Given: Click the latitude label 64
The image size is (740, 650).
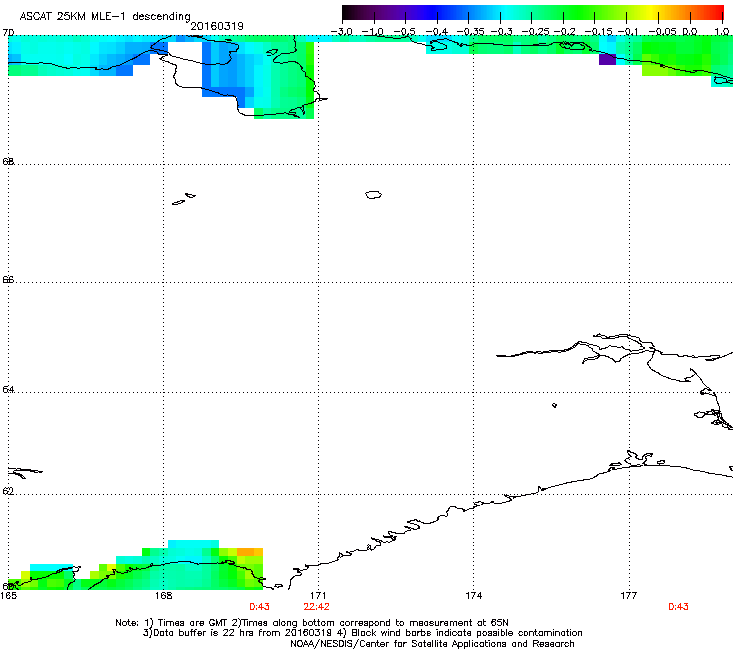Looking at the screenshot, I should tap(8, 389).
